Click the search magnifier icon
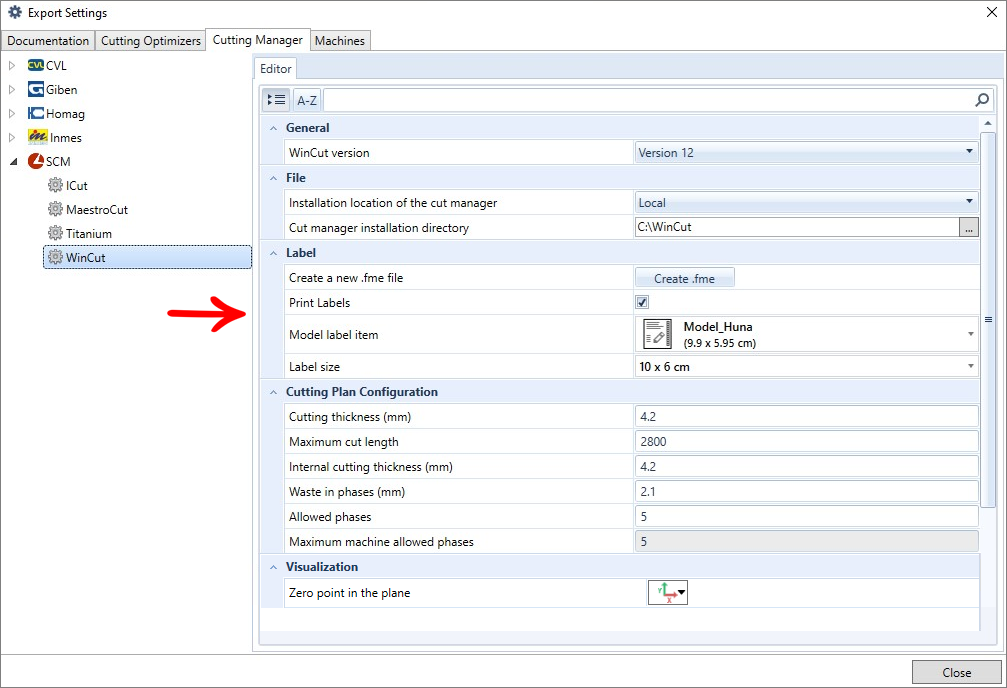The height and width of the screenshot is (688, 1007). point(982,100)
